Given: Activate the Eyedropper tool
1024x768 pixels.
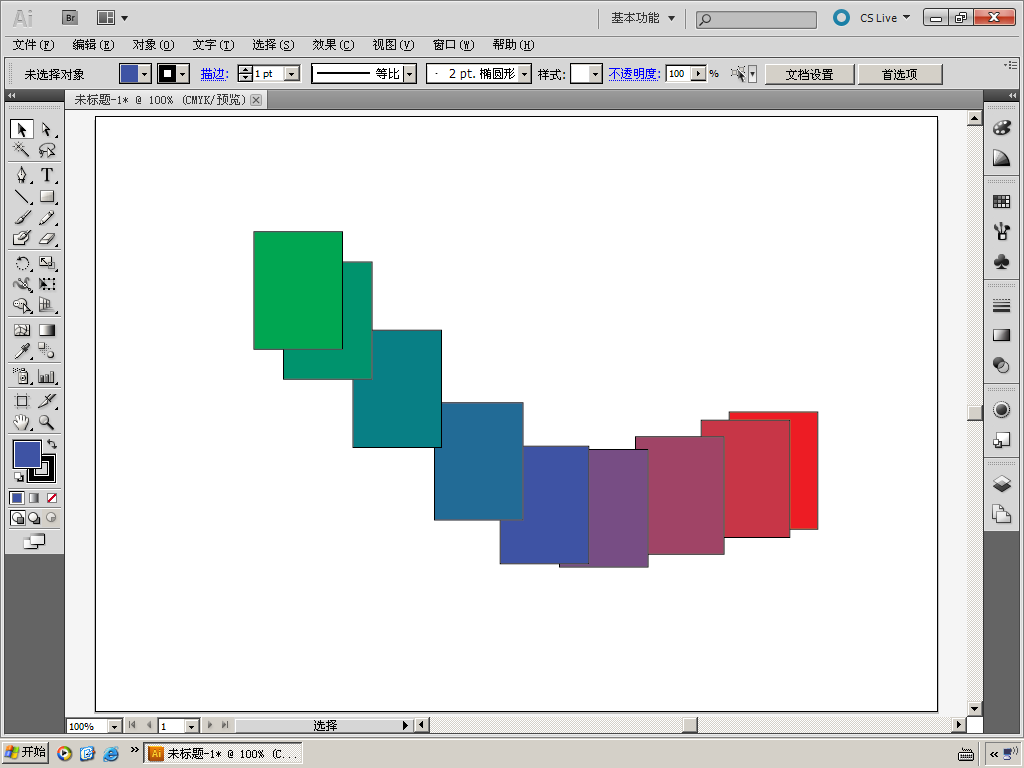Looking at the screenshot, I should [x=21, y=351].
